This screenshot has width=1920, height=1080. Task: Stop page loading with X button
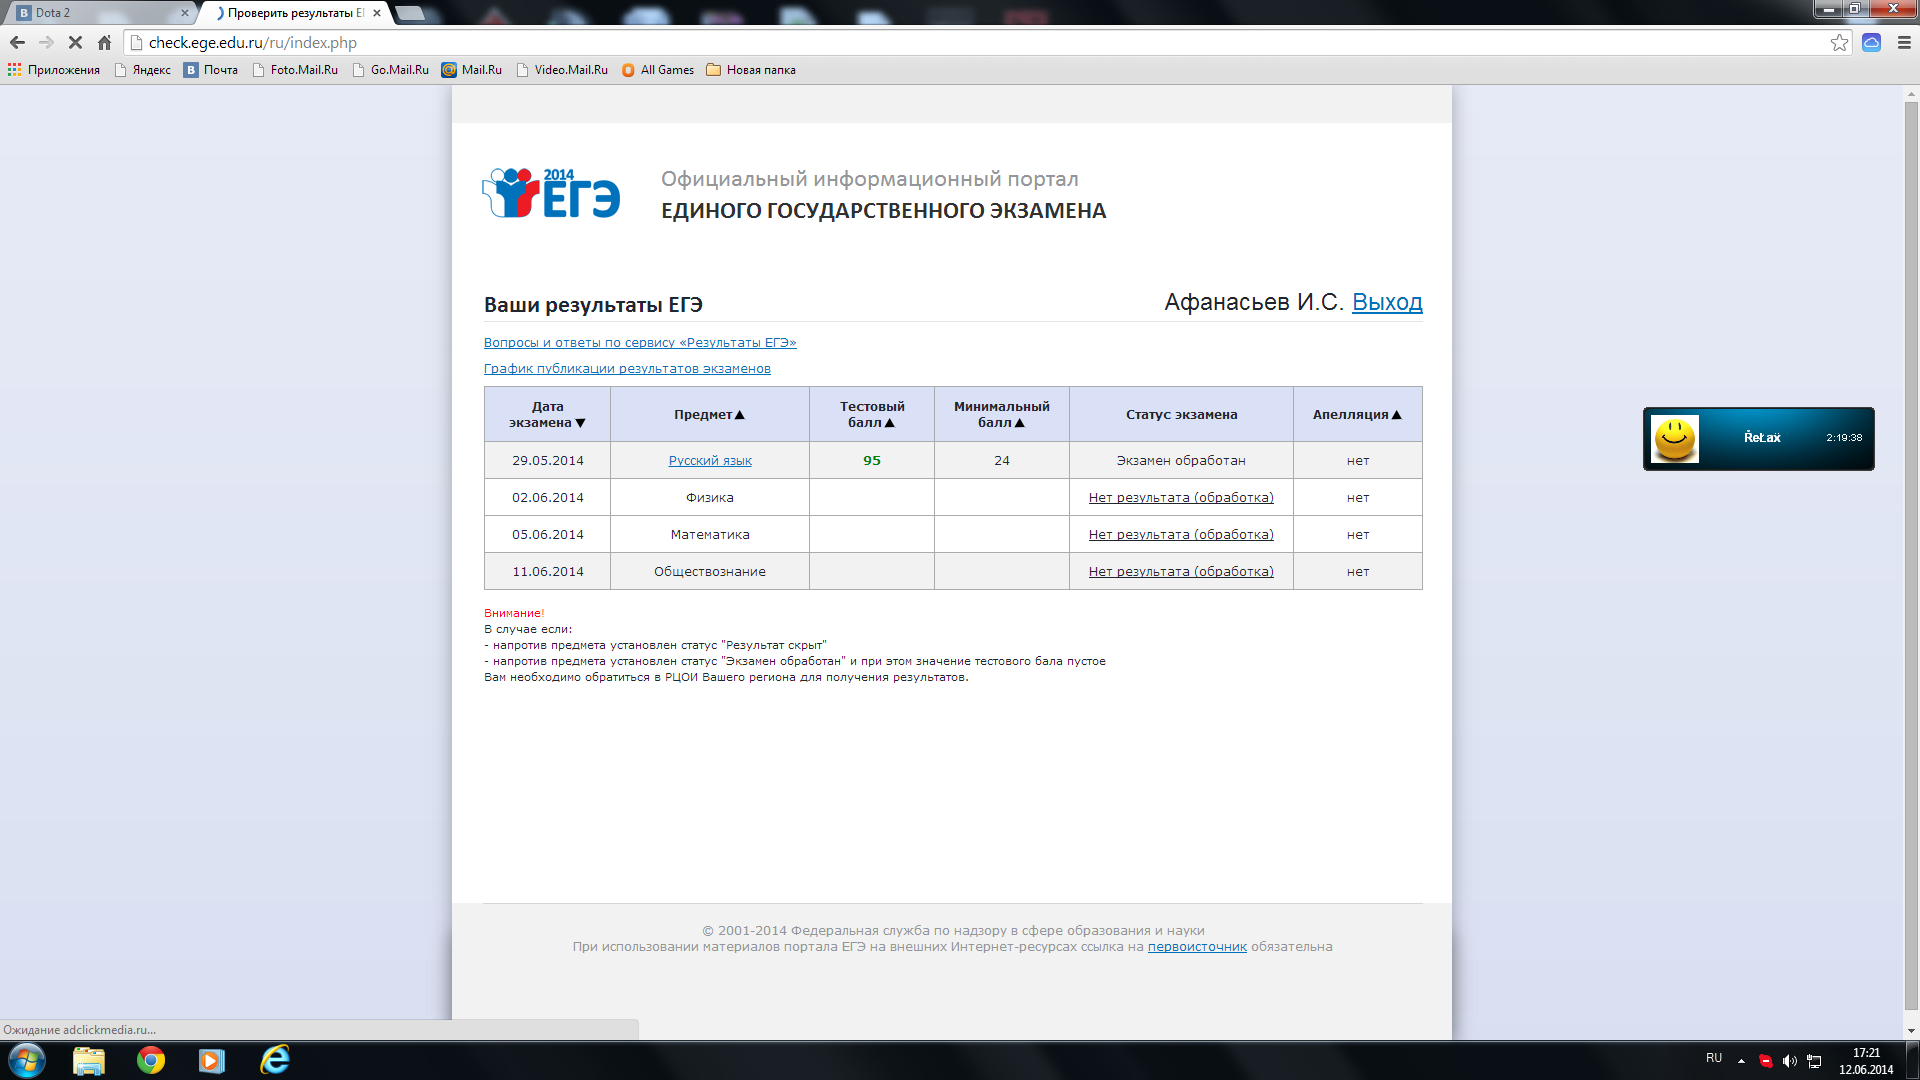75,43
